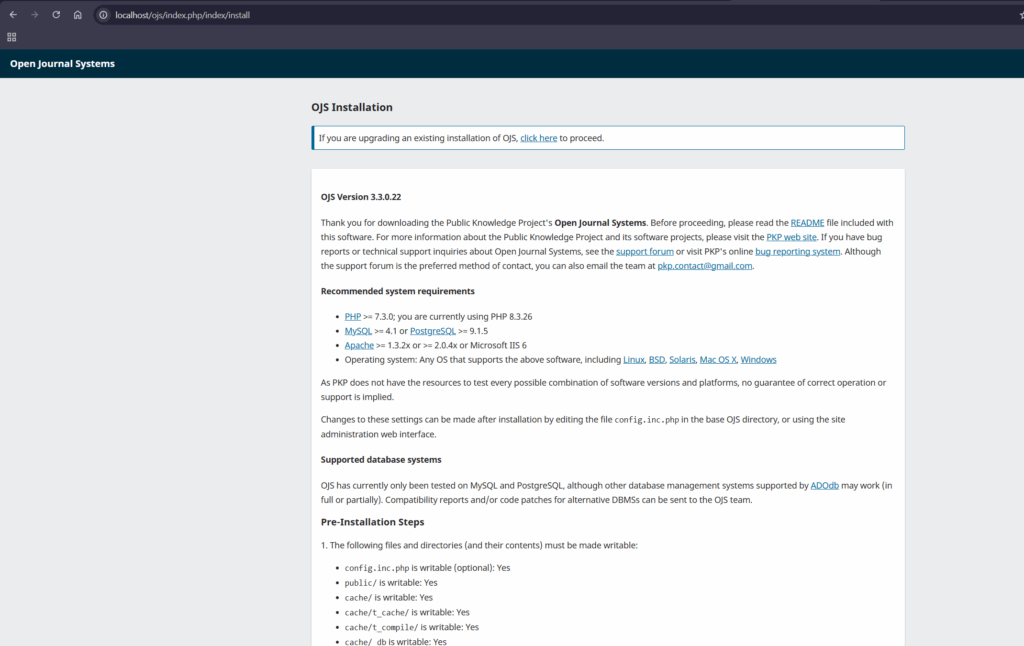Open the browser home page
This screenshot has width=1024, height=646.
point(78,15)
